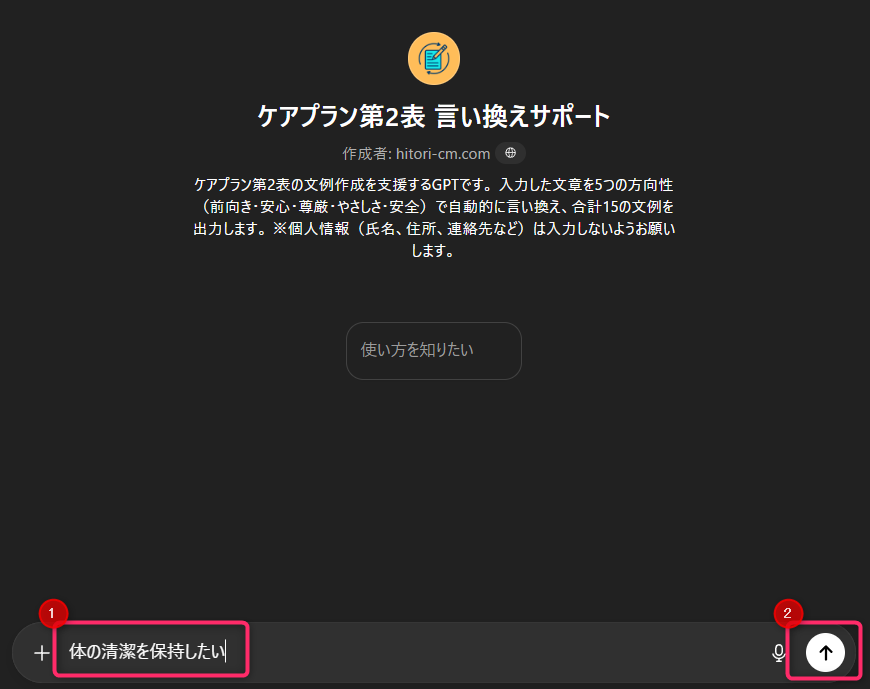Click the send message up-arrow button
The width and height of the screenshot is (870, 689).
825,652
